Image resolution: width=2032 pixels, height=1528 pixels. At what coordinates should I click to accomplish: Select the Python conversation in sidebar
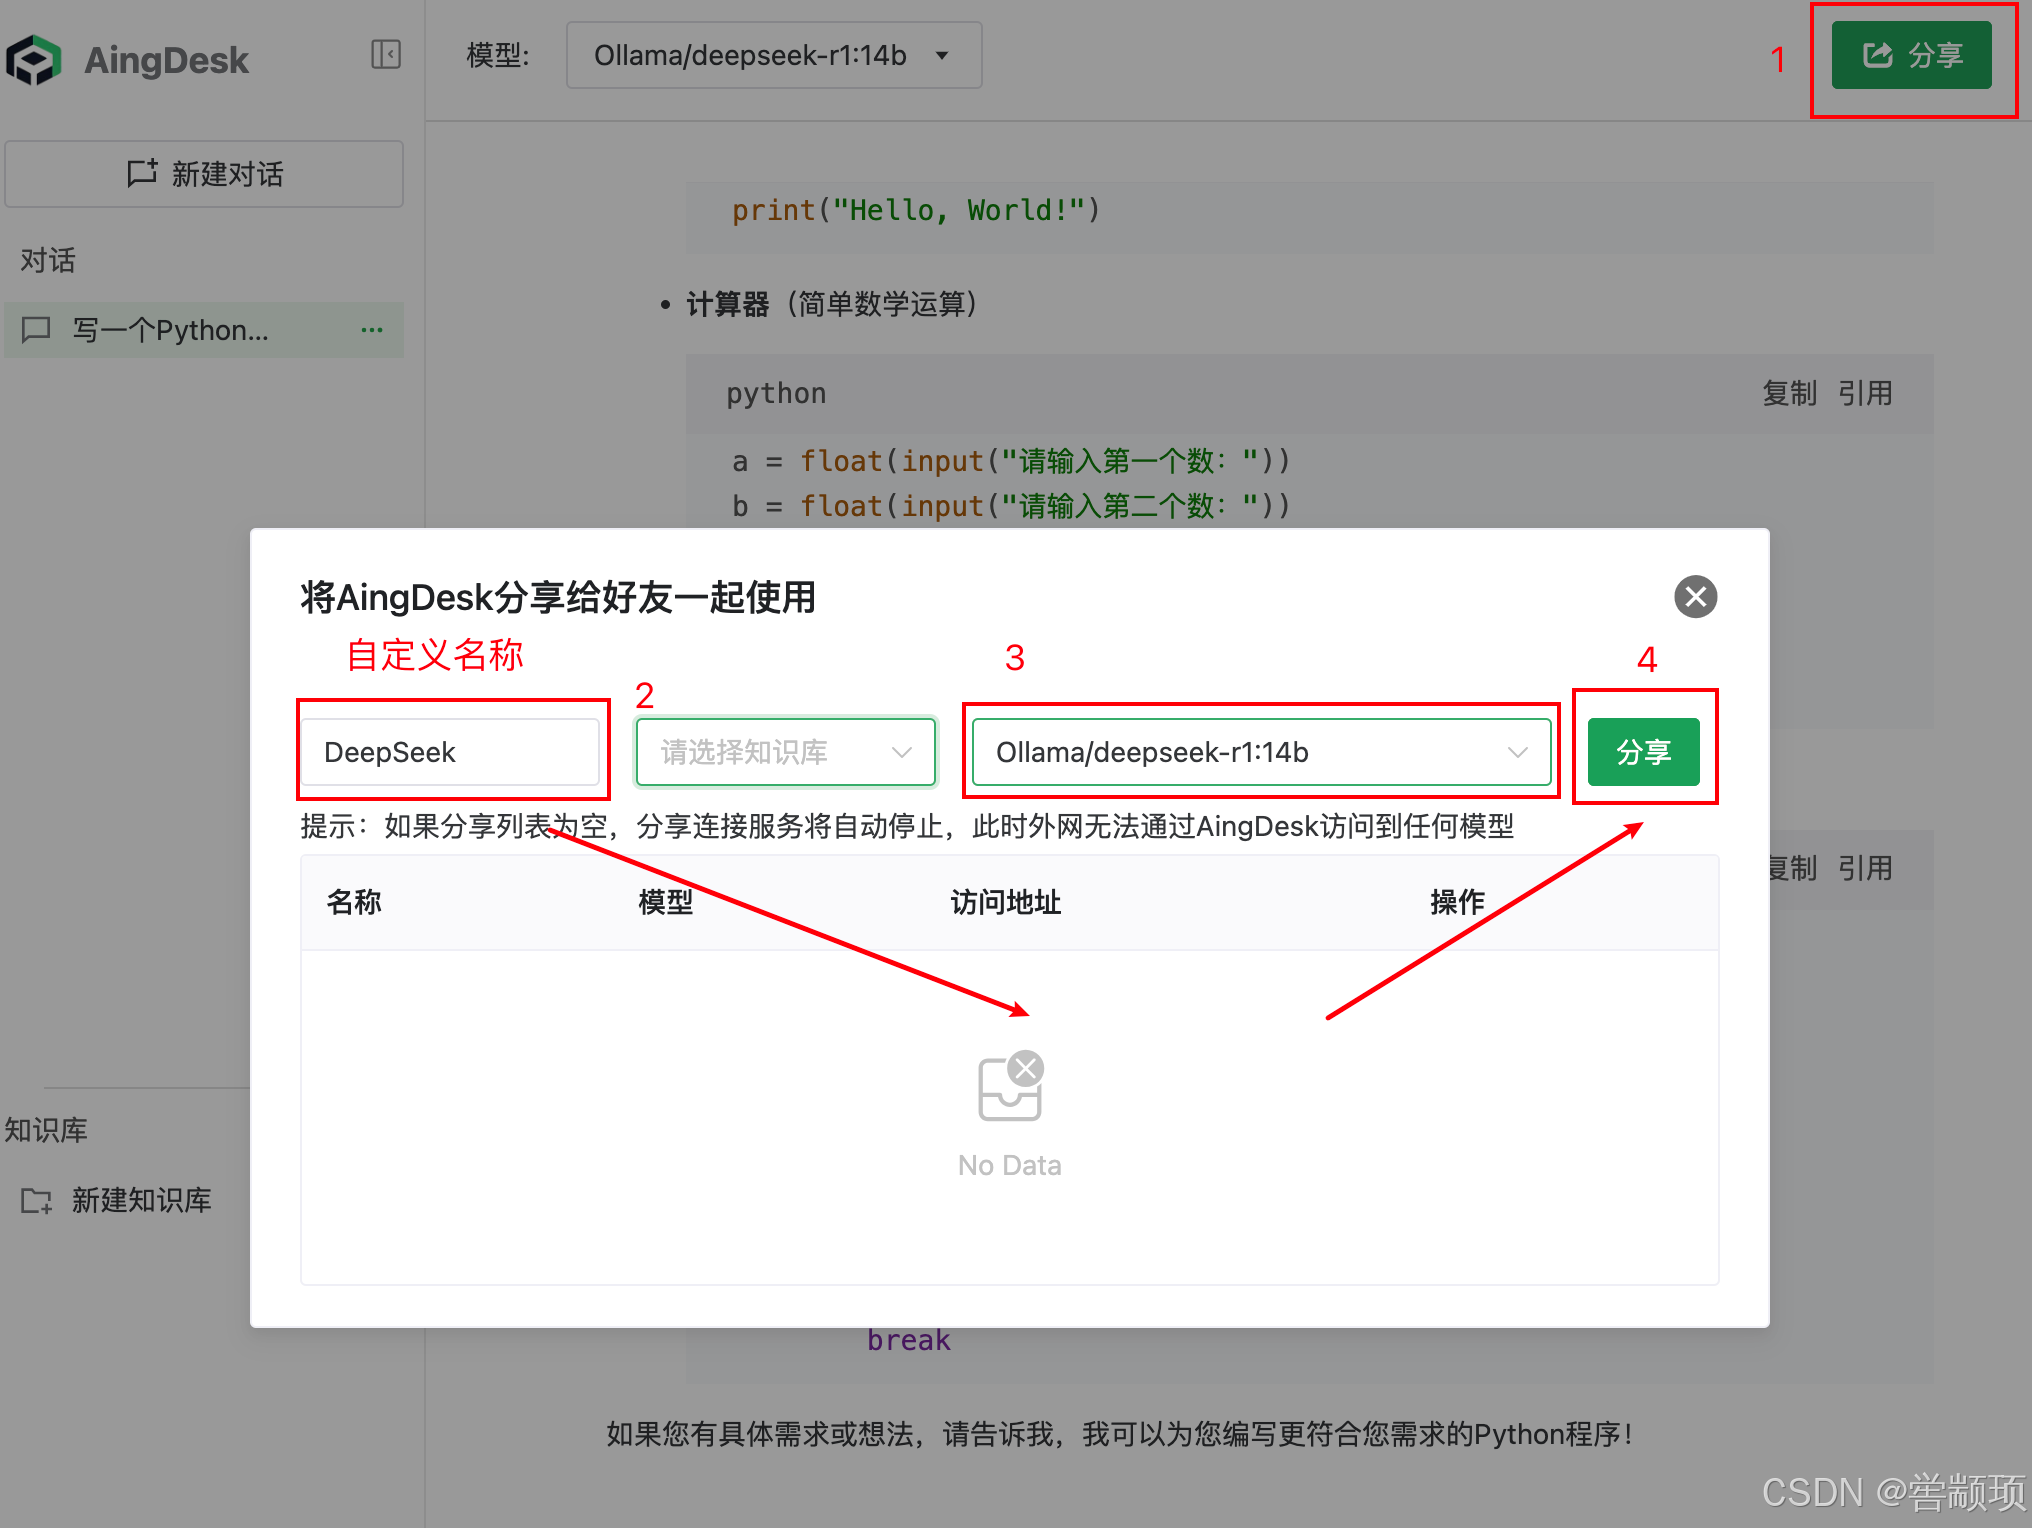(x=170, y=330)
